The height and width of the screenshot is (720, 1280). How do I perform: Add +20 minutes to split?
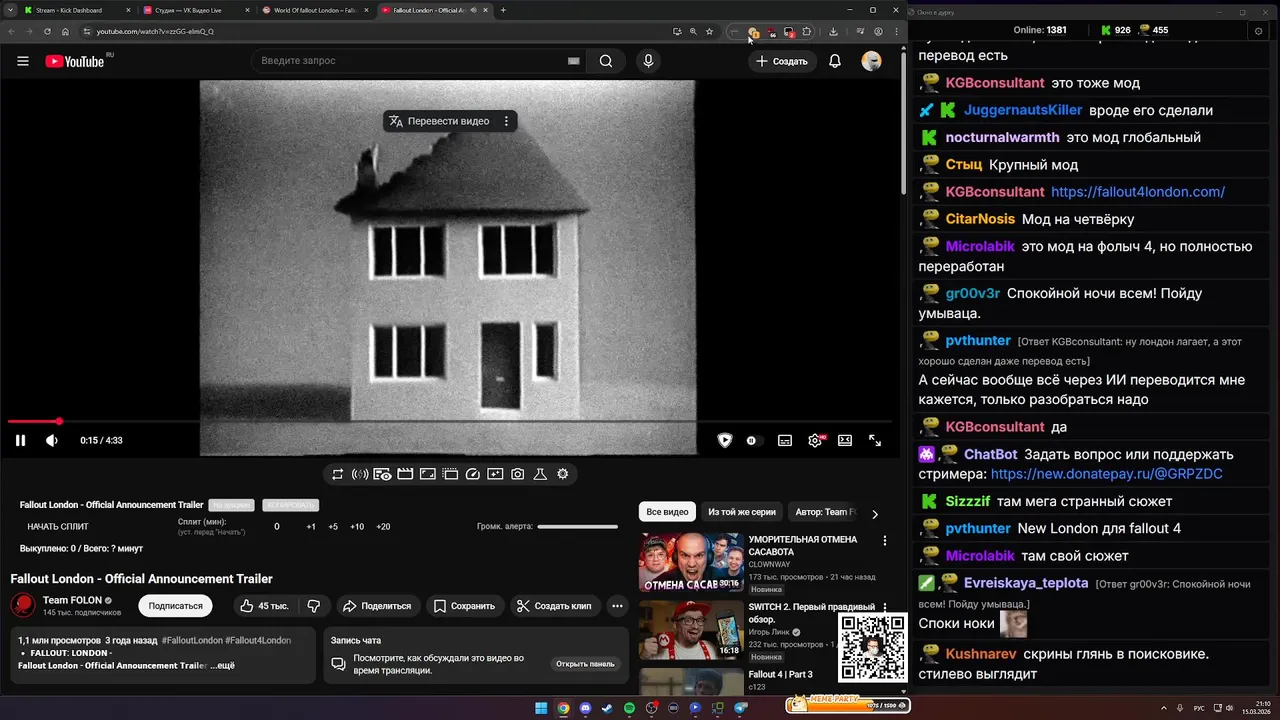383,526
